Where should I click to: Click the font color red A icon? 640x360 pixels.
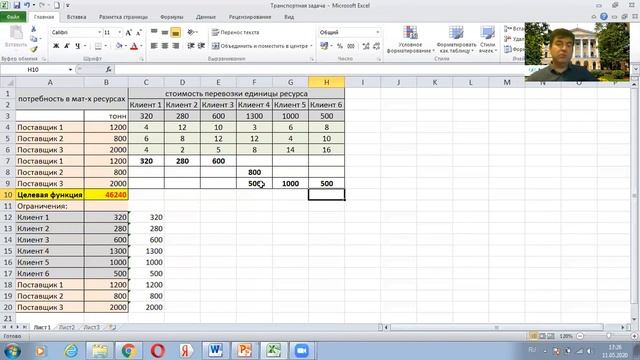coord(134,46)
